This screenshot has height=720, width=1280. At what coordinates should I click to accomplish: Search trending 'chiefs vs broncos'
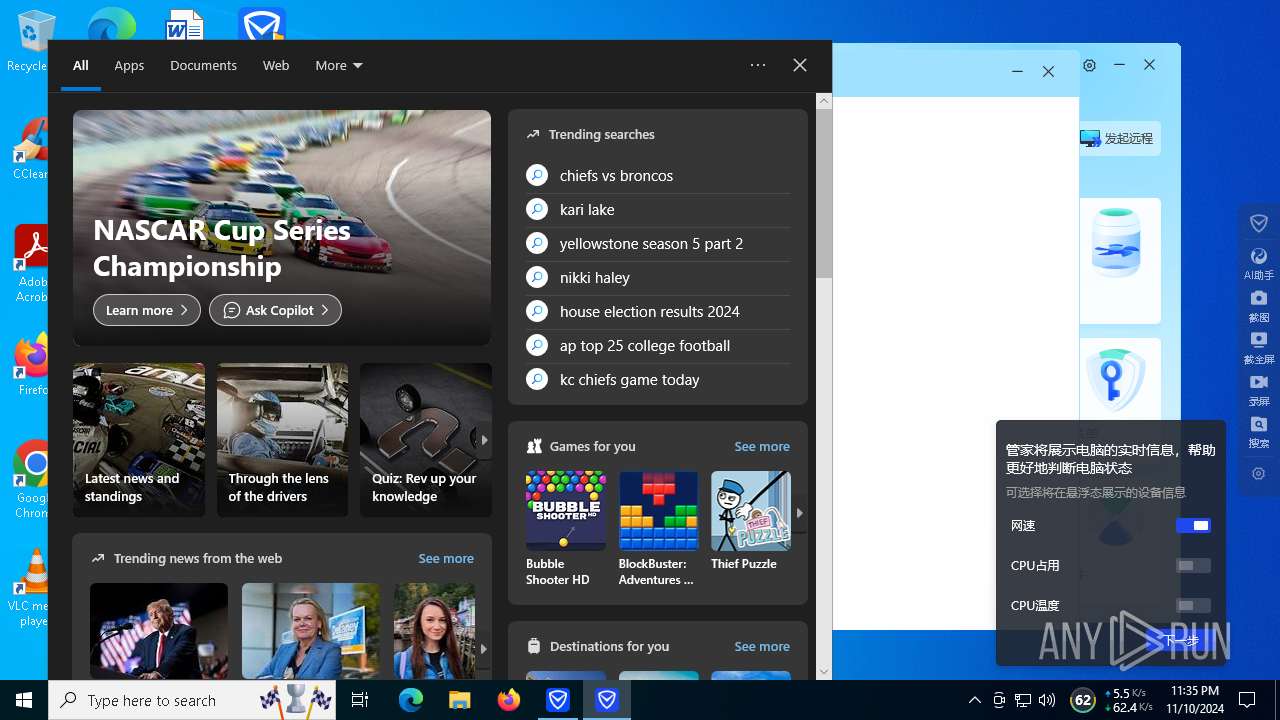click(658, 175)
